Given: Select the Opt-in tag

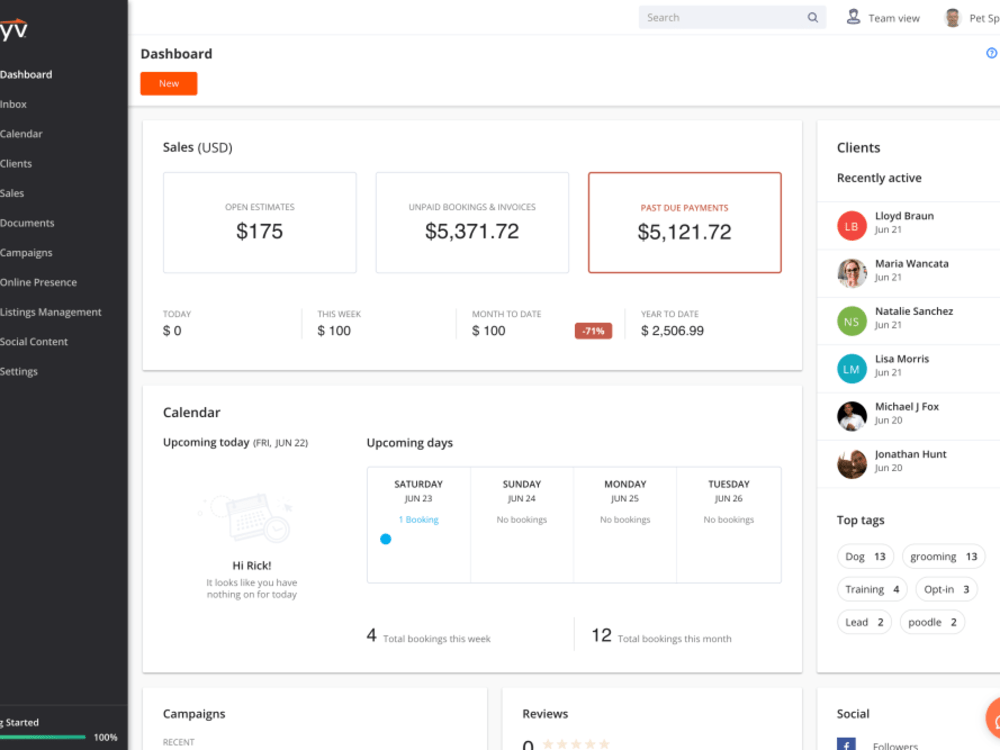Looking at the screenshot, I should click(x=946, y=589).
